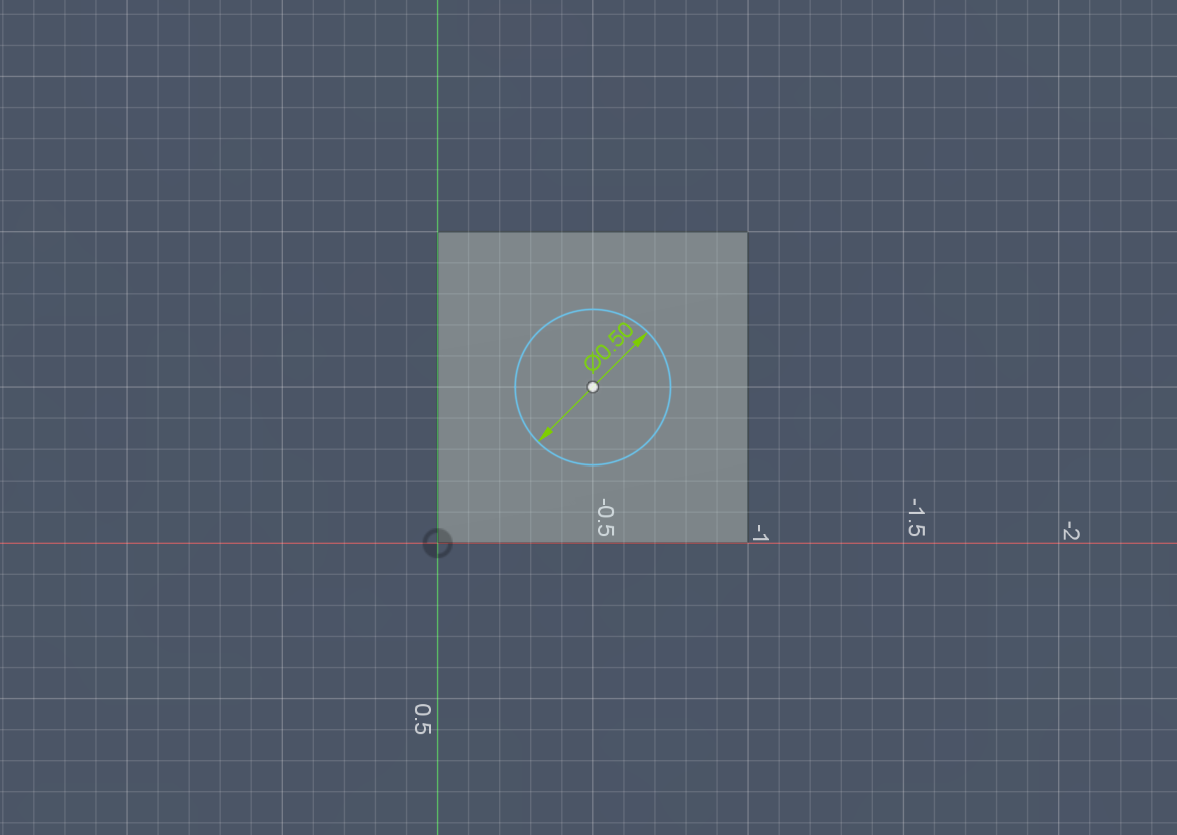Click the bottom-right square corner at -1
This screenshot has width=1177, height=835.
click(747, 543)
